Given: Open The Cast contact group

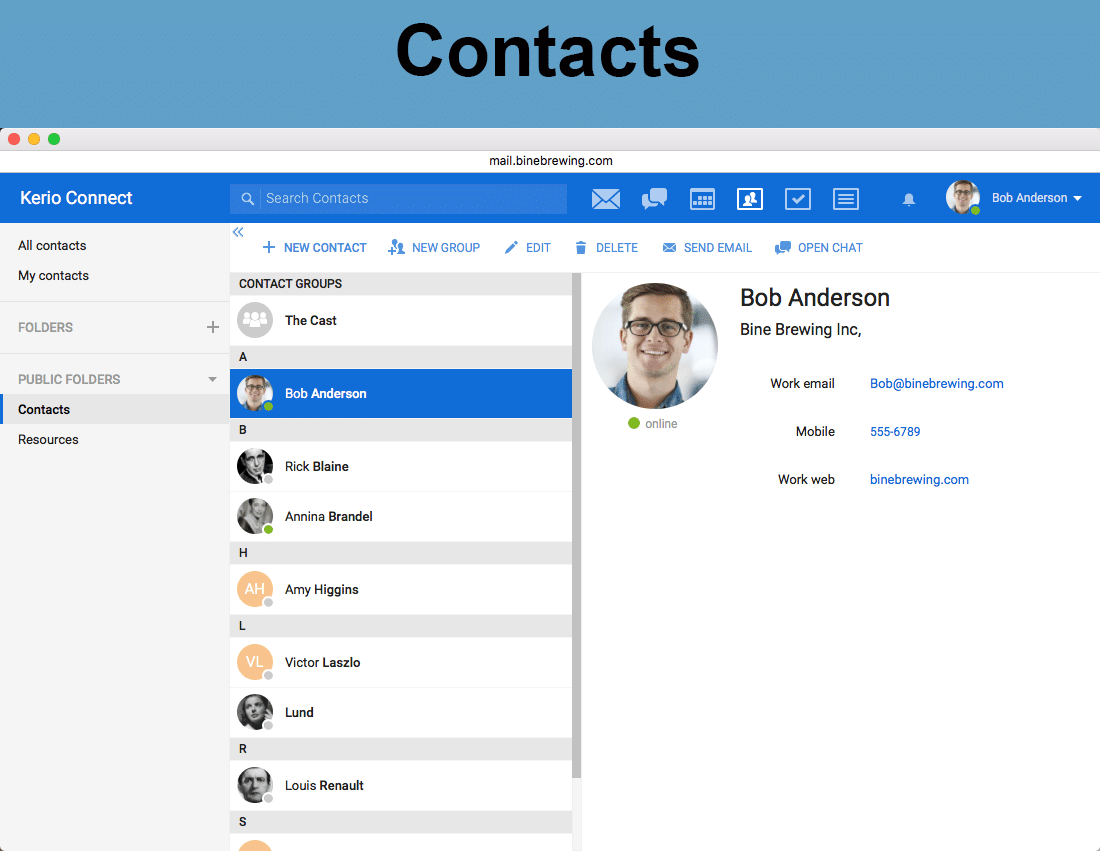Looking at the screenshot, I should pos(401,321).
